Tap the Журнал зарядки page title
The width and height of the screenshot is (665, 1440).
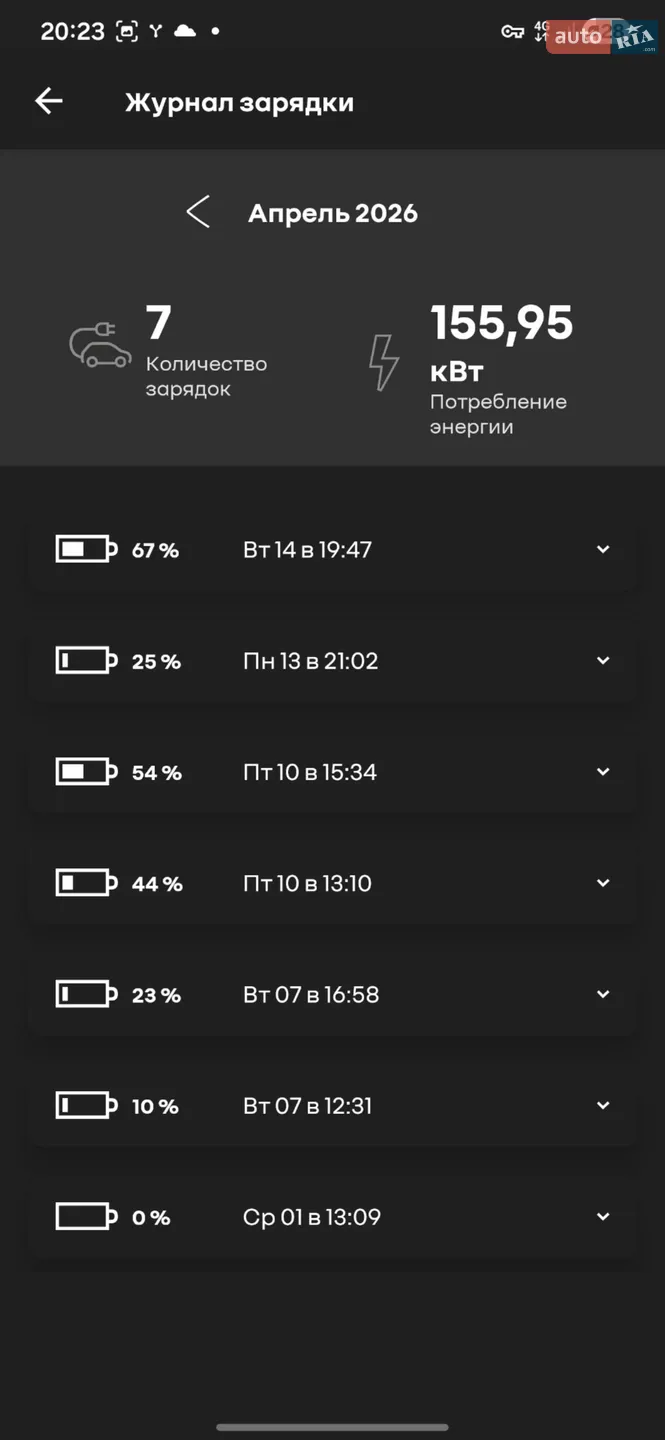[239, 102]
